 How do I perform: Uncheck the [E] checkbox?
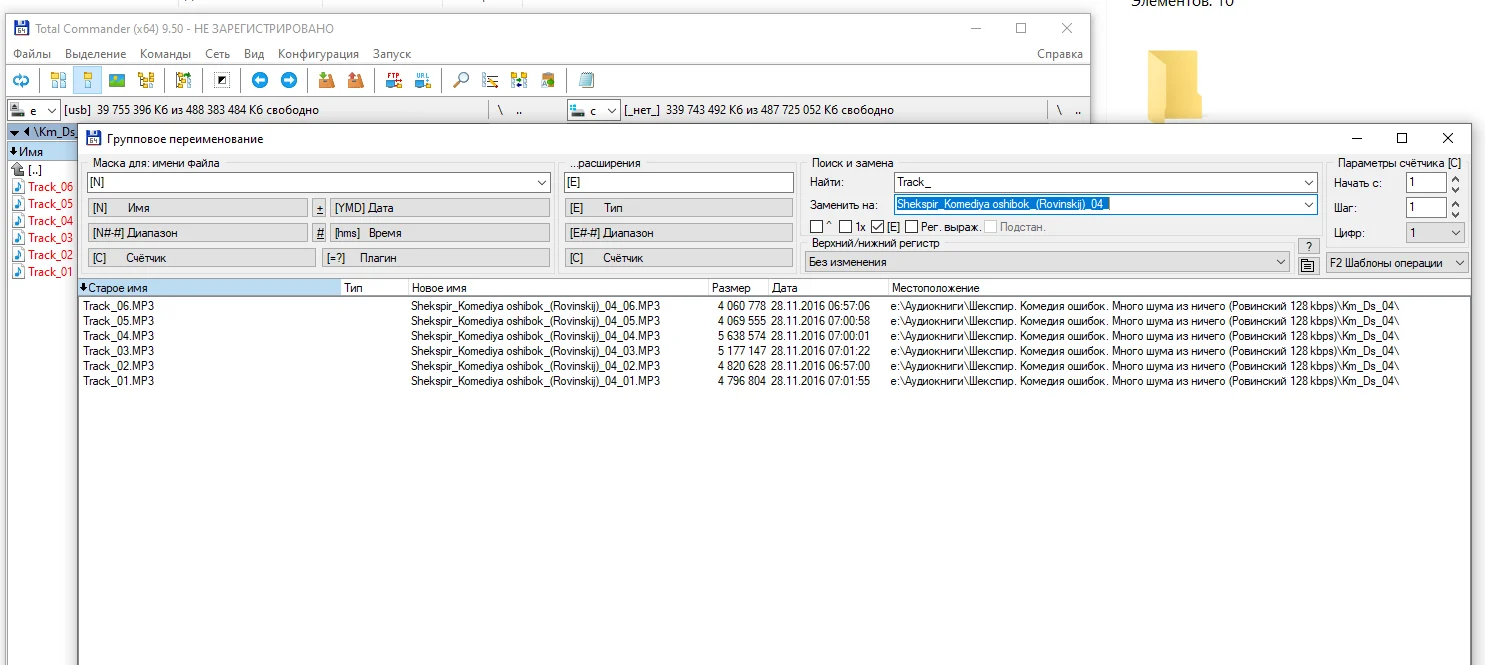pos(878,227)
